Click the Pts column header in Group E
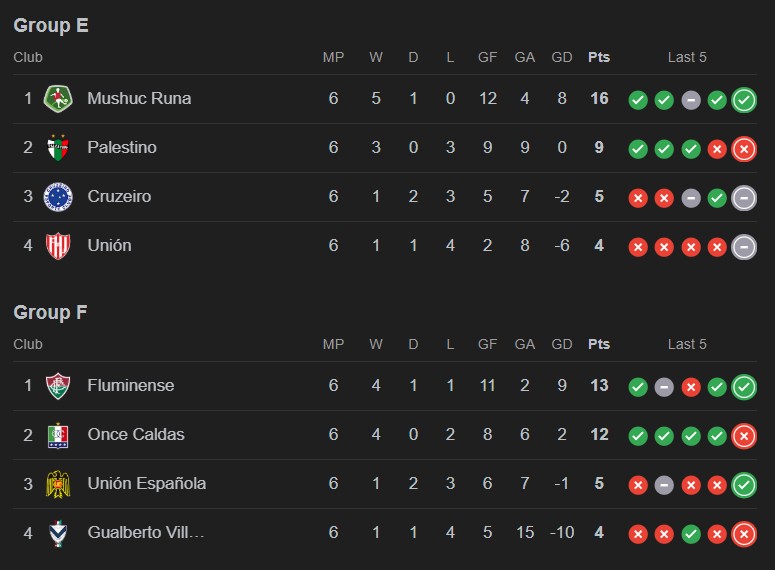This screenshot has width=775, height=570. (x=598, y=58)
